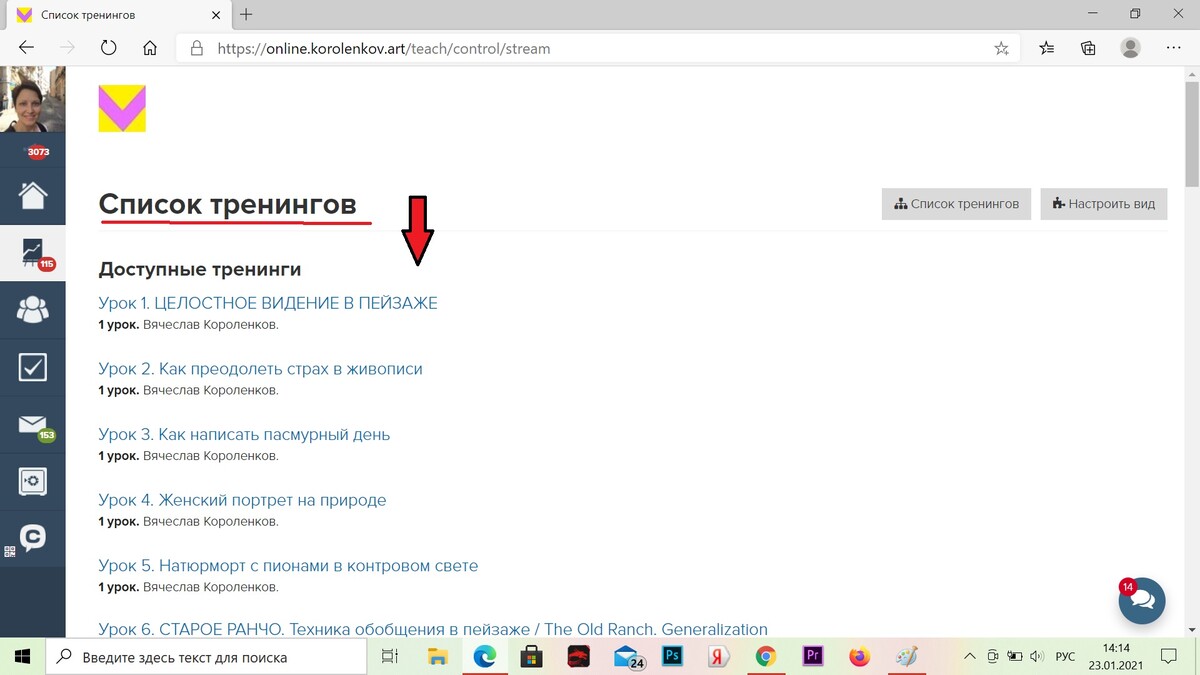Click the РУС language indicator
This screenshot has height=675, width=1200.
pos(1066,657)
